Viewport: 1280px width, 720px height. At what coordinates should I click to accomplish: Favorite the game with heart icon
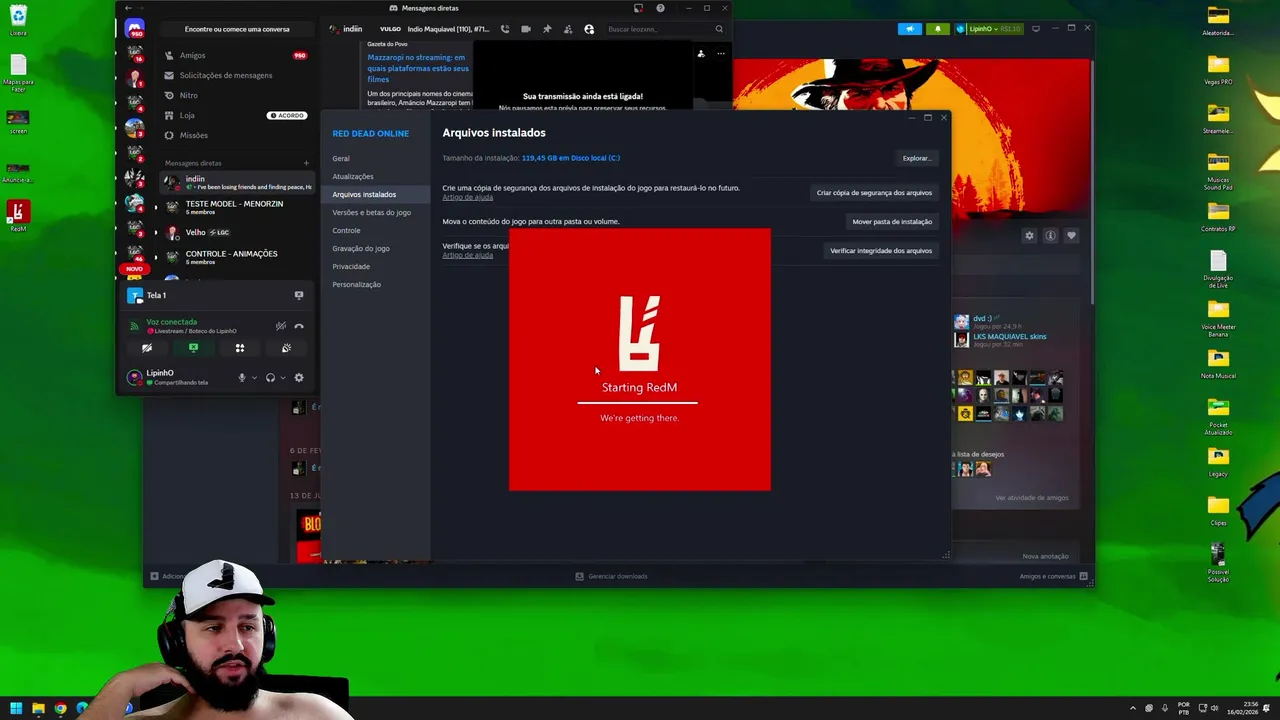click(x=1071, y=235)
